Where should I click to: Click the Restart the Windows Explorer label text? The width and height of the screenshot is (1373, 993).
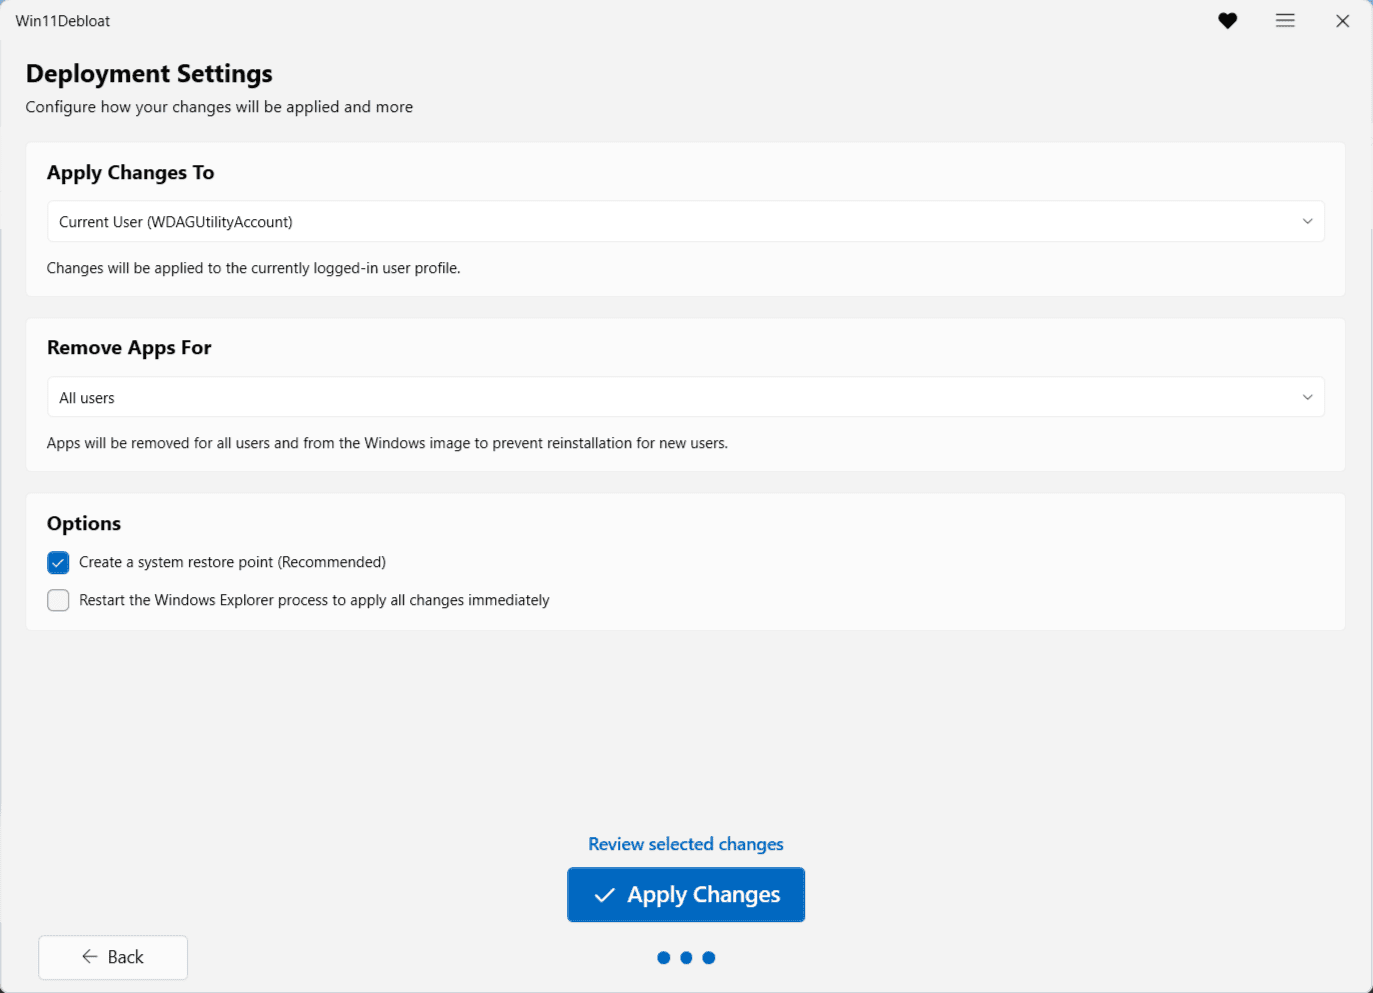click(314, 600)
